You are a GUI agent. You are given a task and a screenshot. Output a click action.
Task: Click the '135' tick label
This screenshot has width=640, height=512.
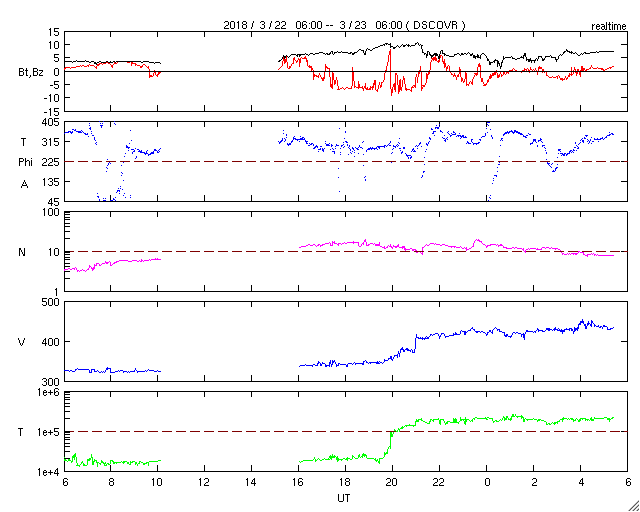51,182
